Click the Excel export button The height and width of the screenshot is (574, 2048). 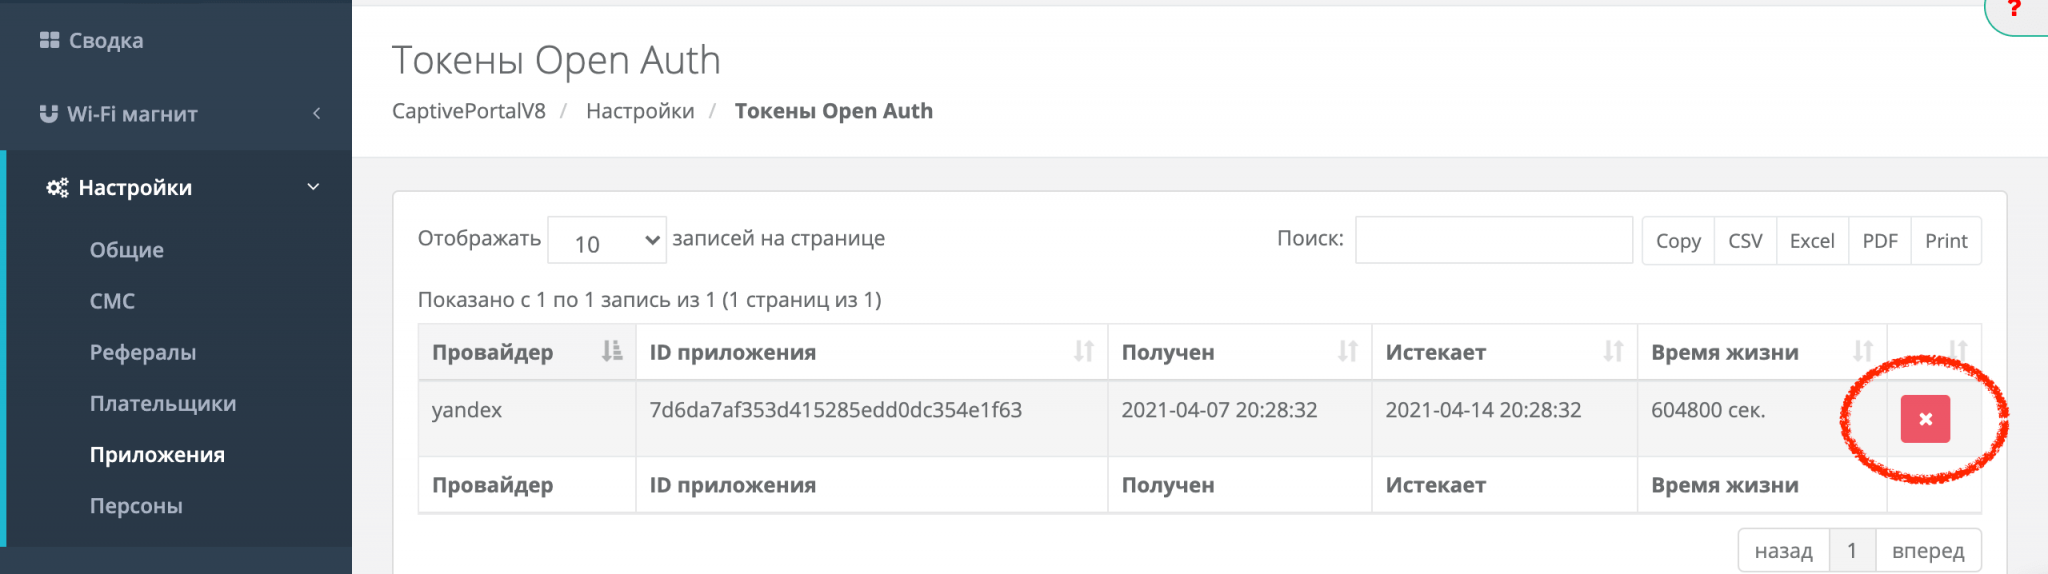tap(1812, 241)
